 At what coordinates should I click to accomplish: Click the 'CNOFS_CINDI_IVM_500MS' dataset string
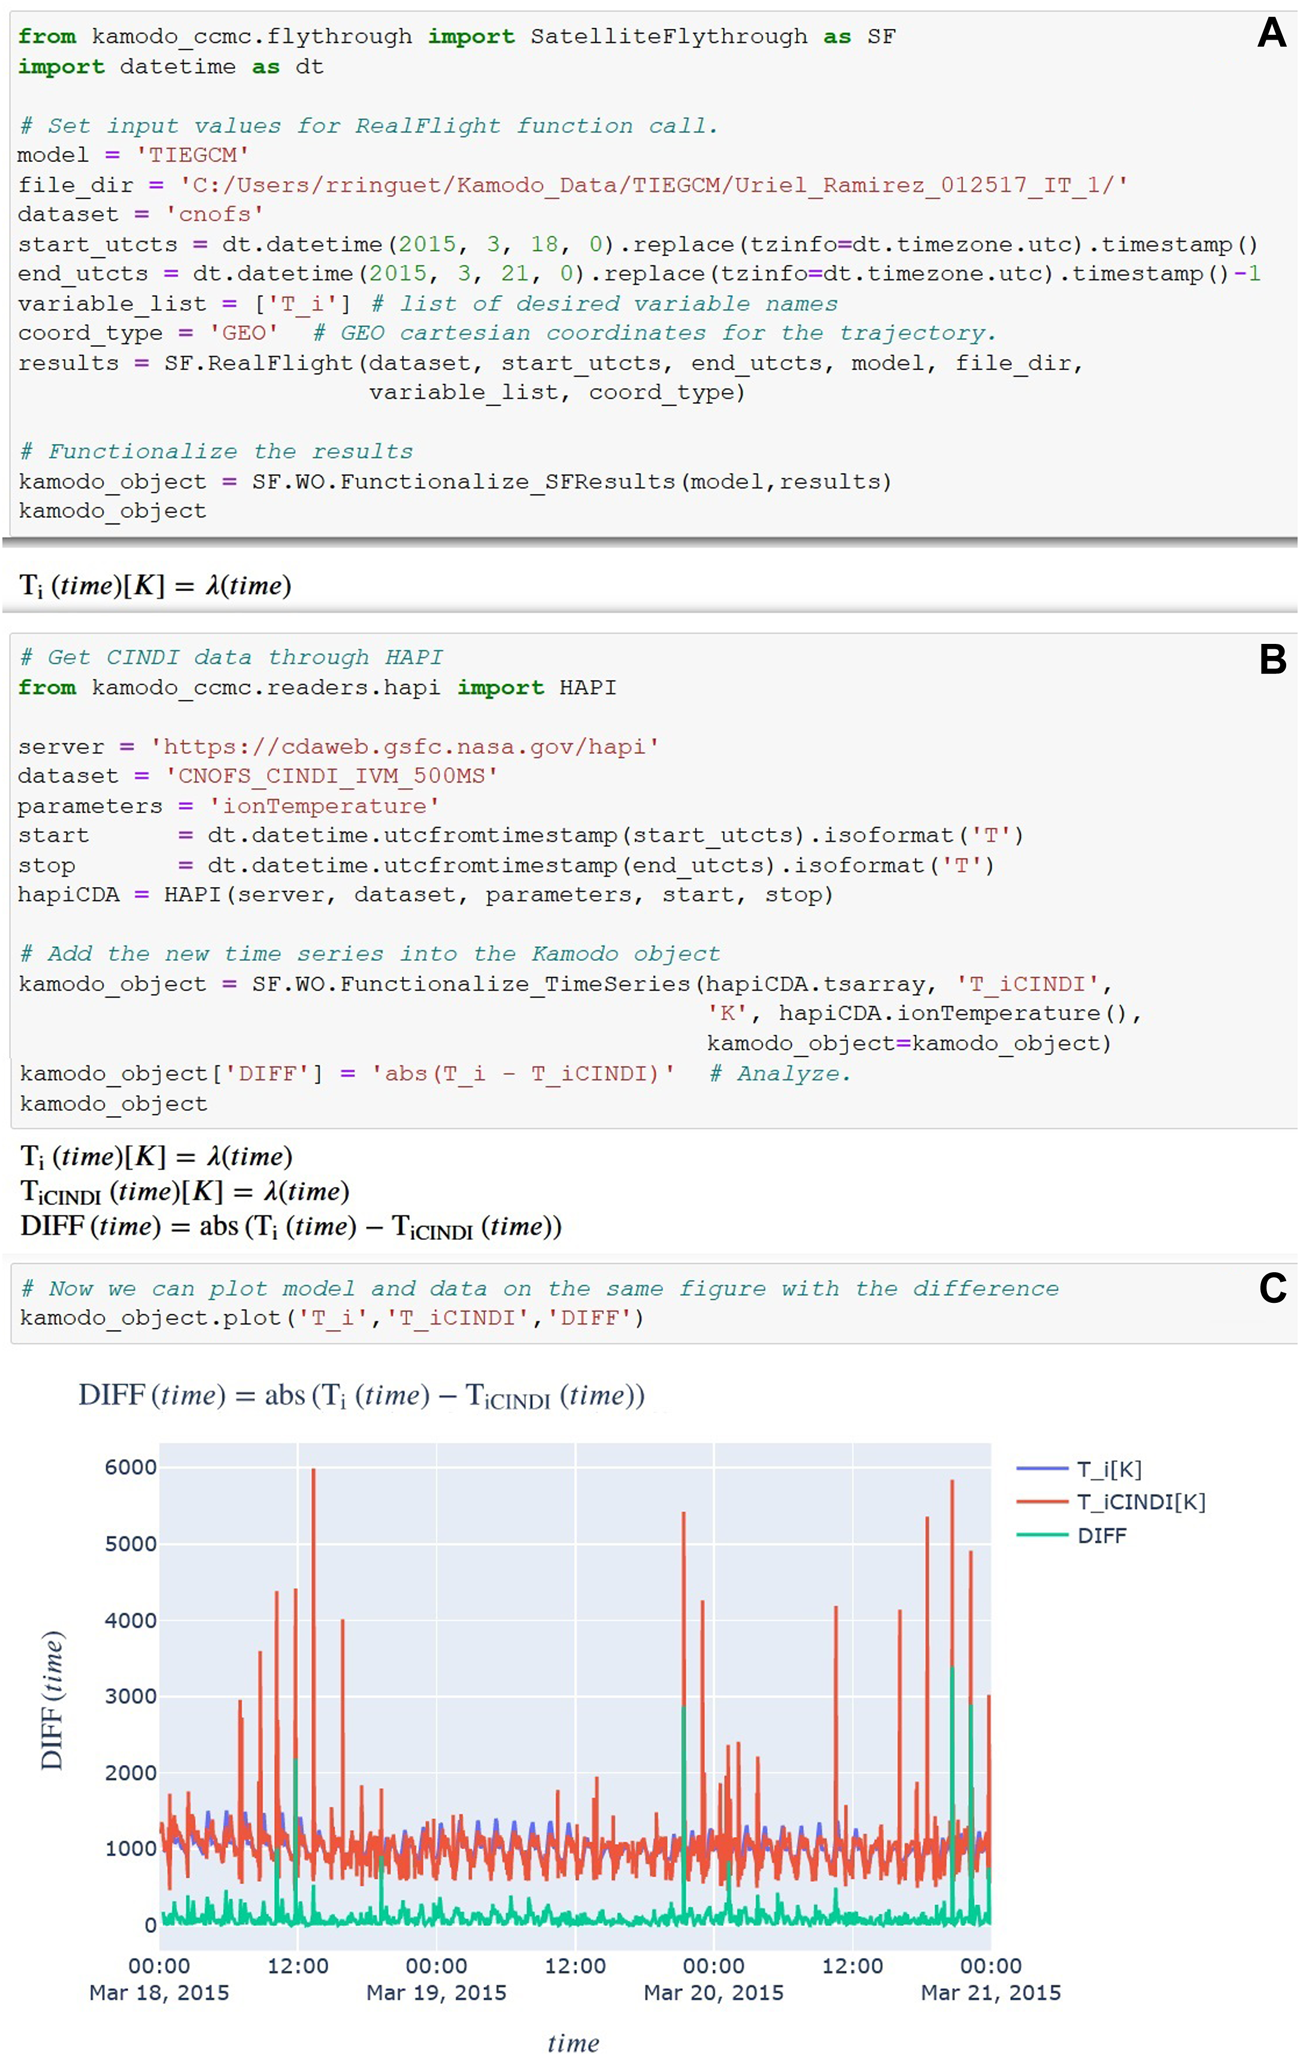tap(331, 776)
